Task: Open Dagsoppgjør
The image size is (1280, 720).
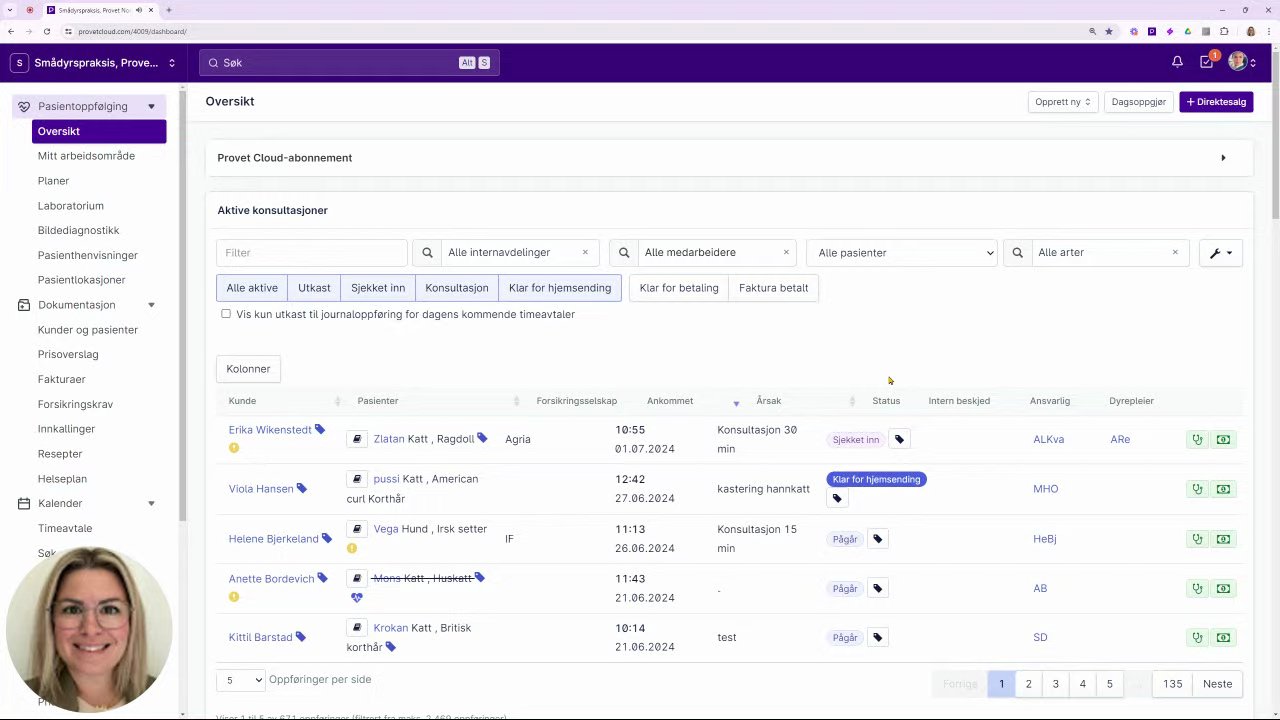Action: coord(1139,102)
